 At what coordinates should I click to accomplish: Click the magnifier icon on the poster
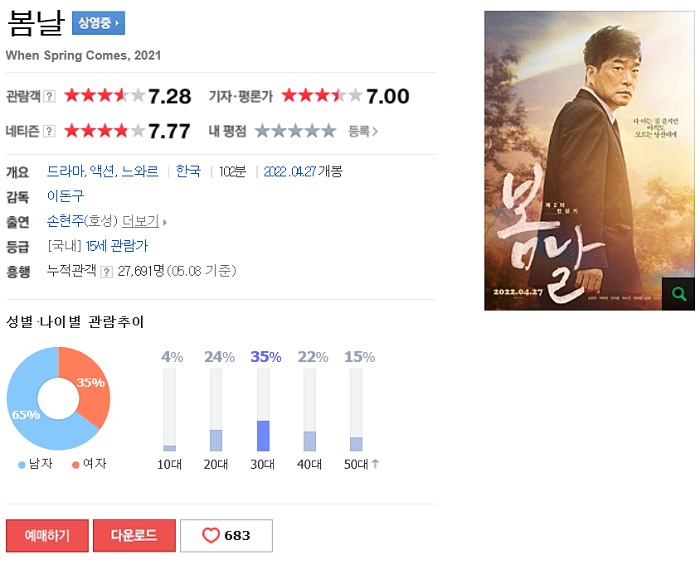point(678,294)
